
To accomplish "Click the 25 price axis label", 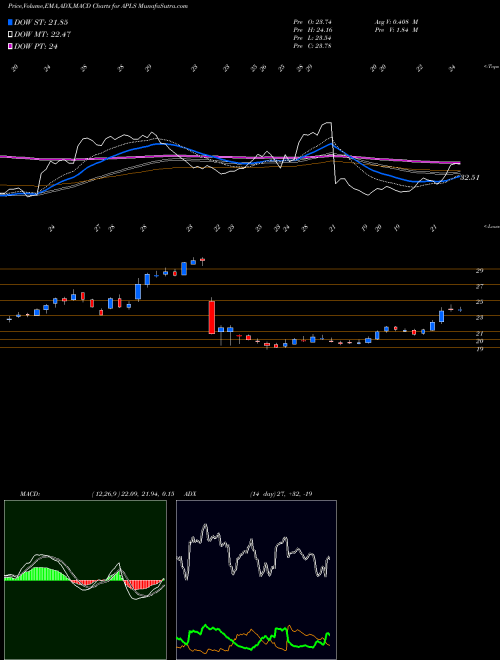I will pyautogui.click(x=479, y=302).
